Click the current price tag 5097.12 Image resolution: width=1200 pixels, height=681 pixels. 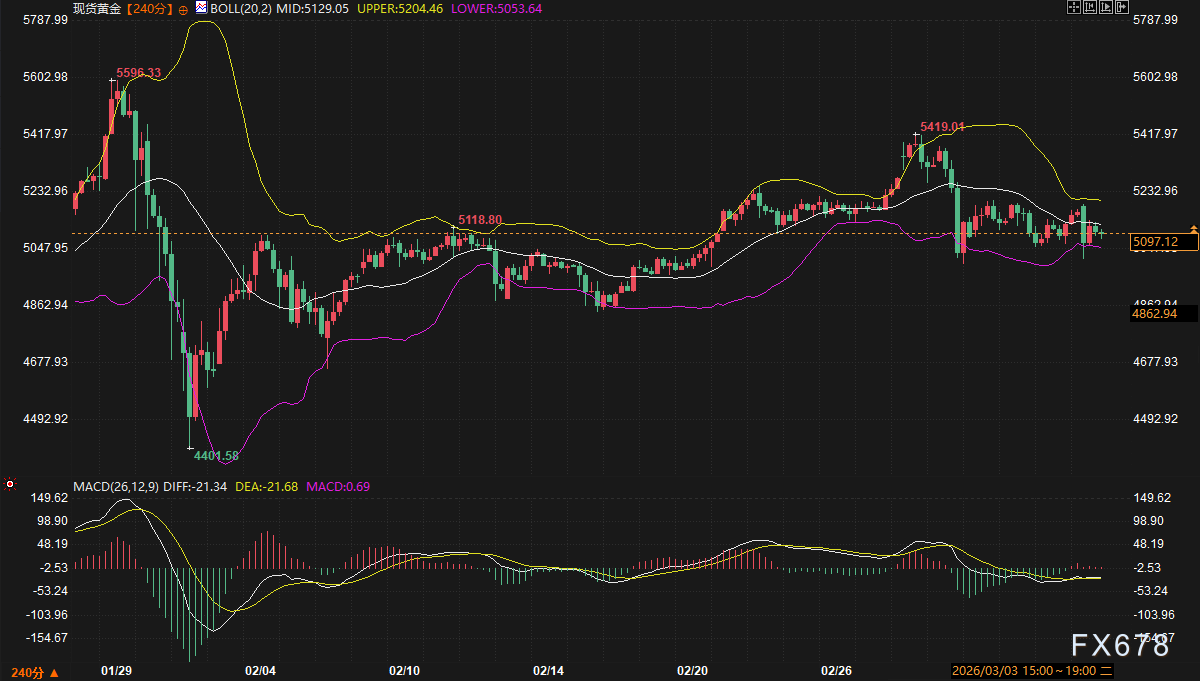tap(1153, 242)
